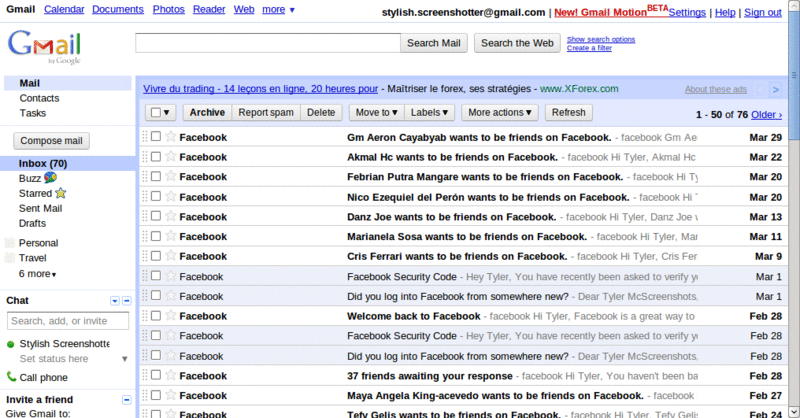Click the Report spam button

266,112
